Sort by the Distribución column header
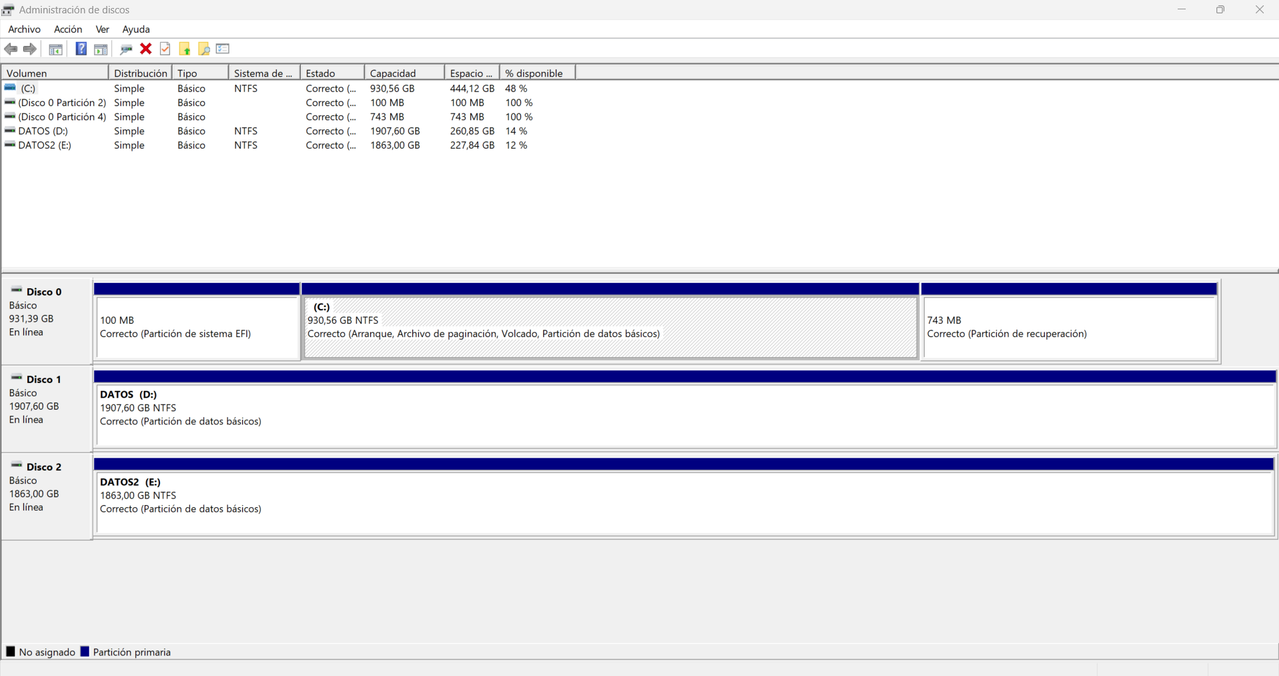 [x=141, y=73]
